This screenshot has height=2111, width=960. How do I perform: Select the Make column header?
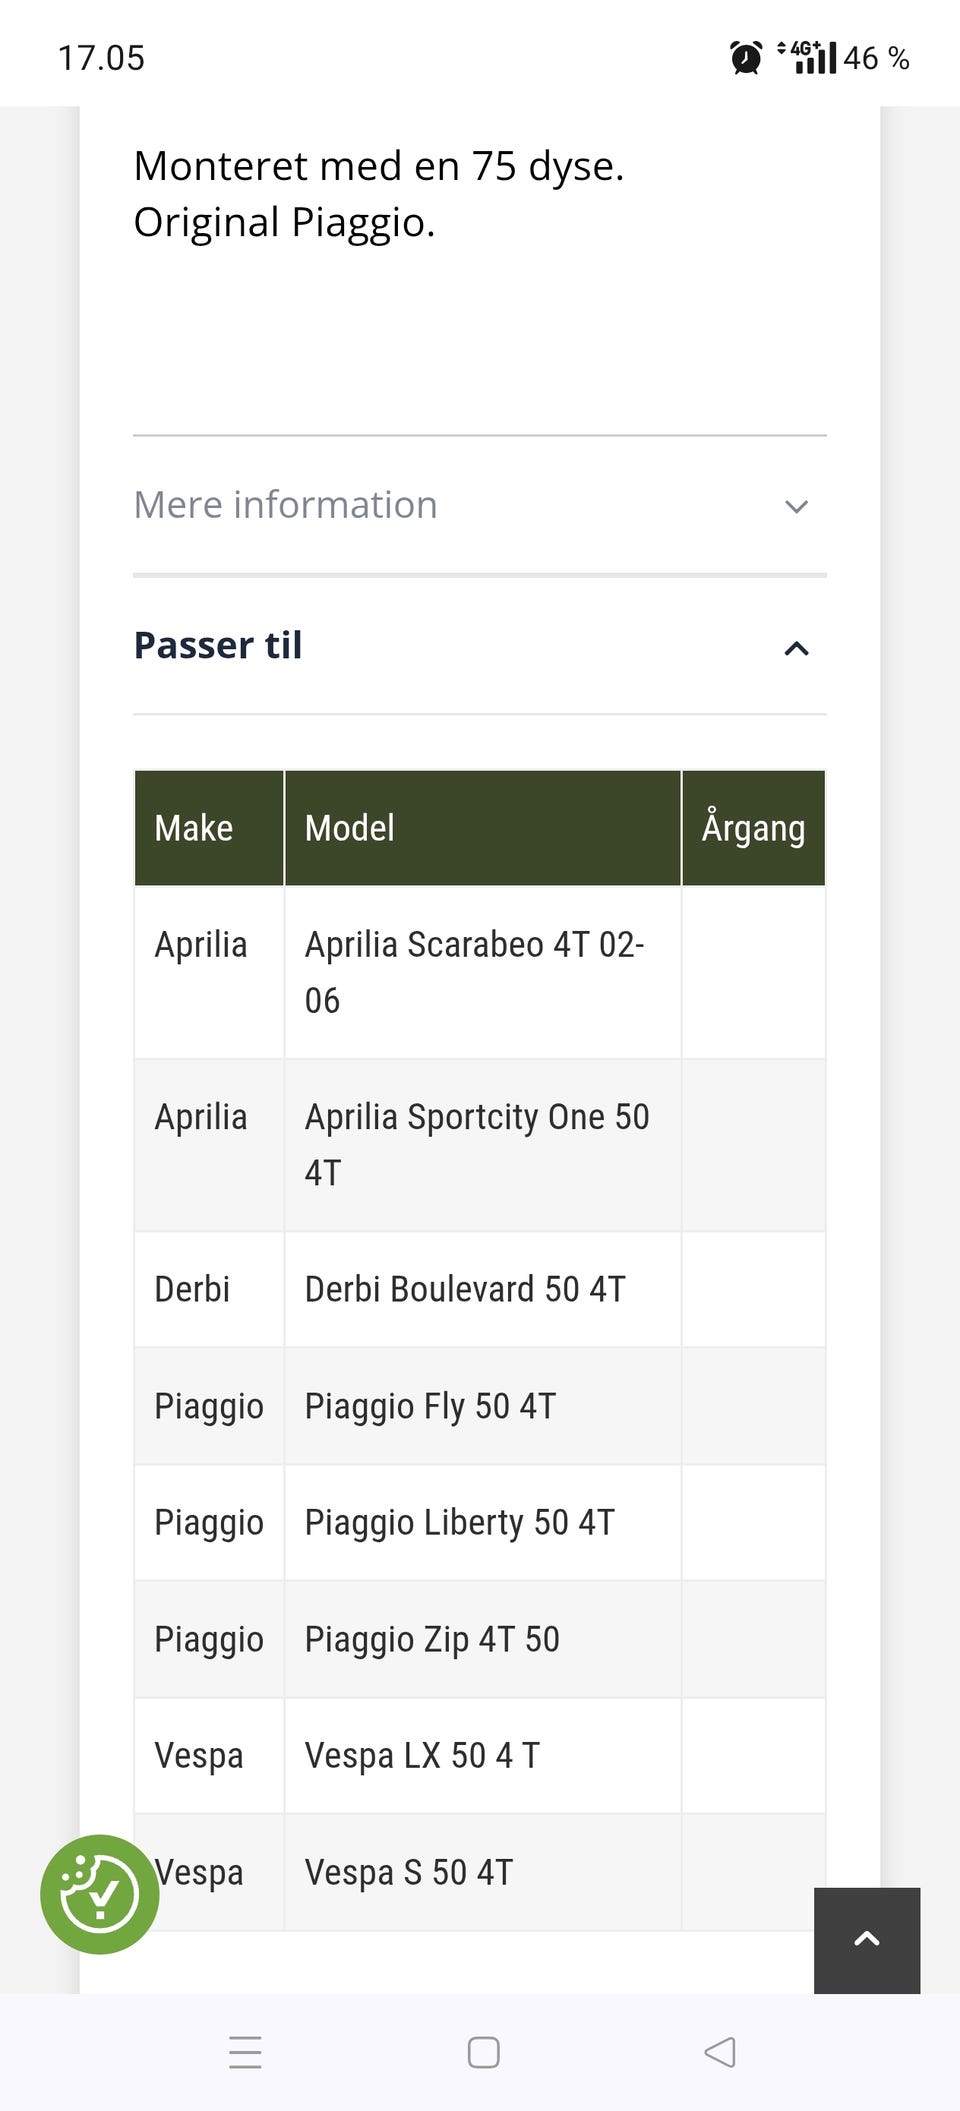pos(194,828)
